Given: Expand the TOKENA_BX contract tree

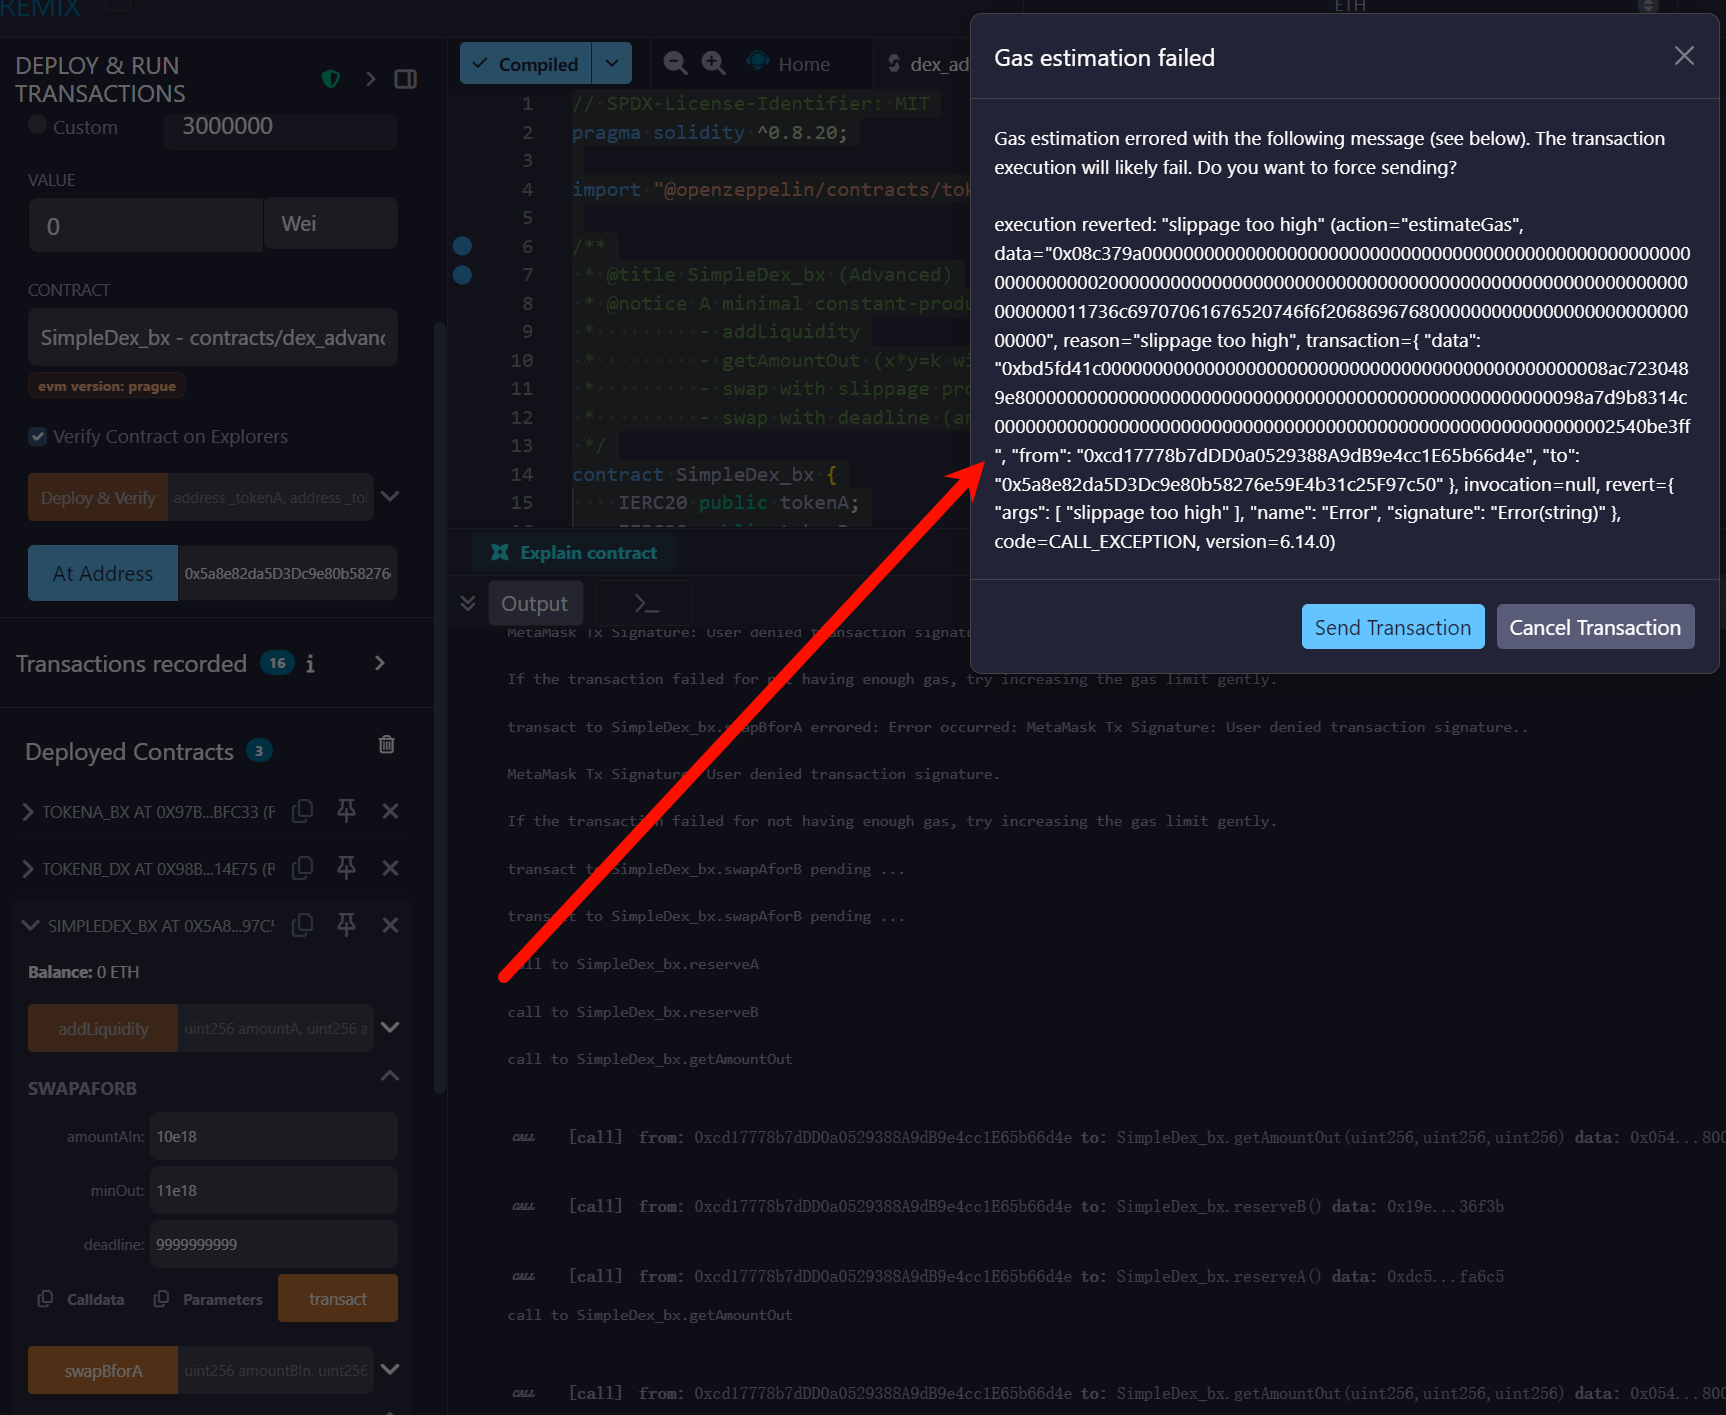Looking at the screenshot, I should click(28, 812).
